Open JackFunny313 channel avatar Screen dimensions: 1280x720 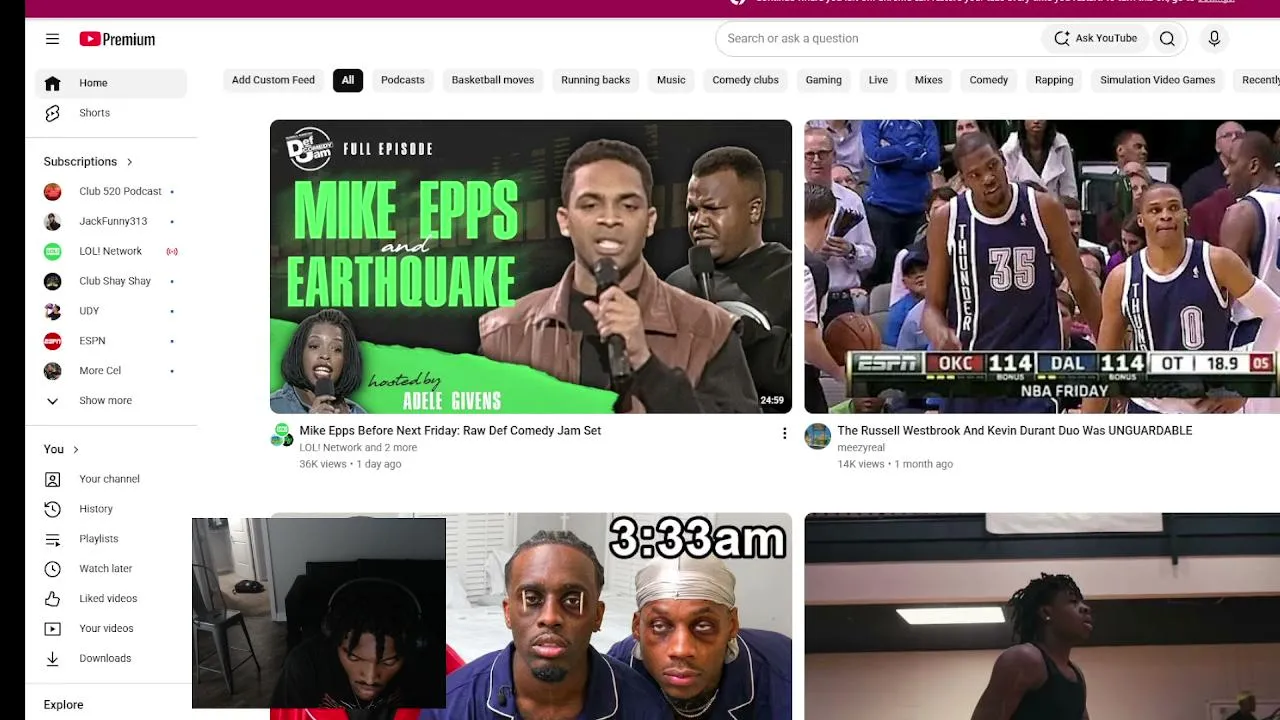(x=53, y=221)
